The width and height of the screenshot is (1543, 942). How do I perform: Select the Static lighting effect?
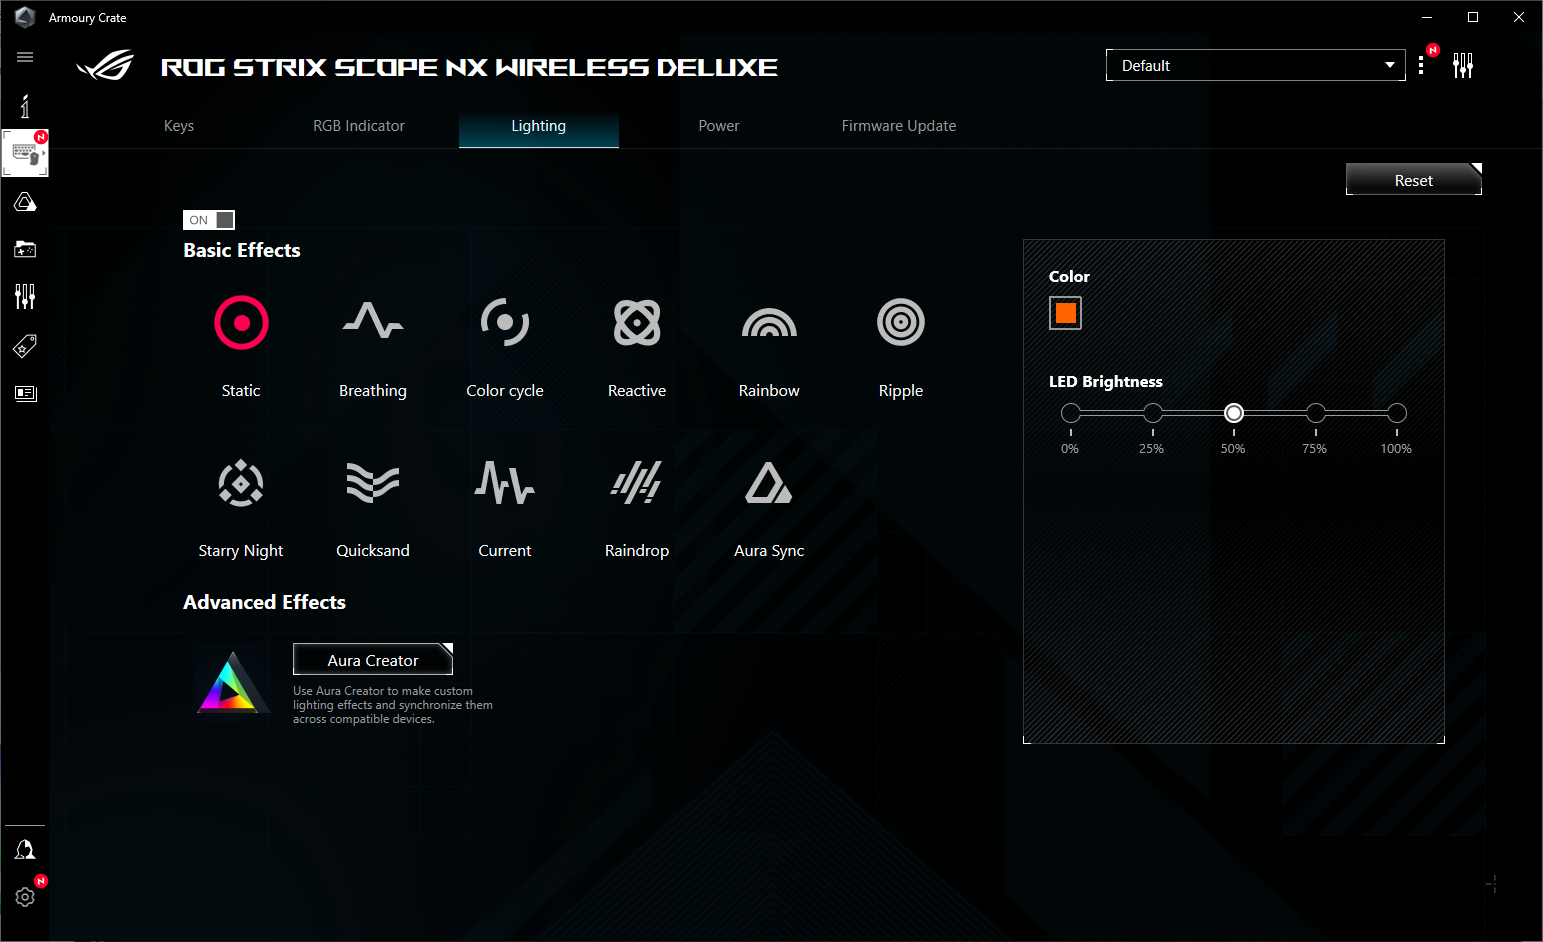(241, 323)
